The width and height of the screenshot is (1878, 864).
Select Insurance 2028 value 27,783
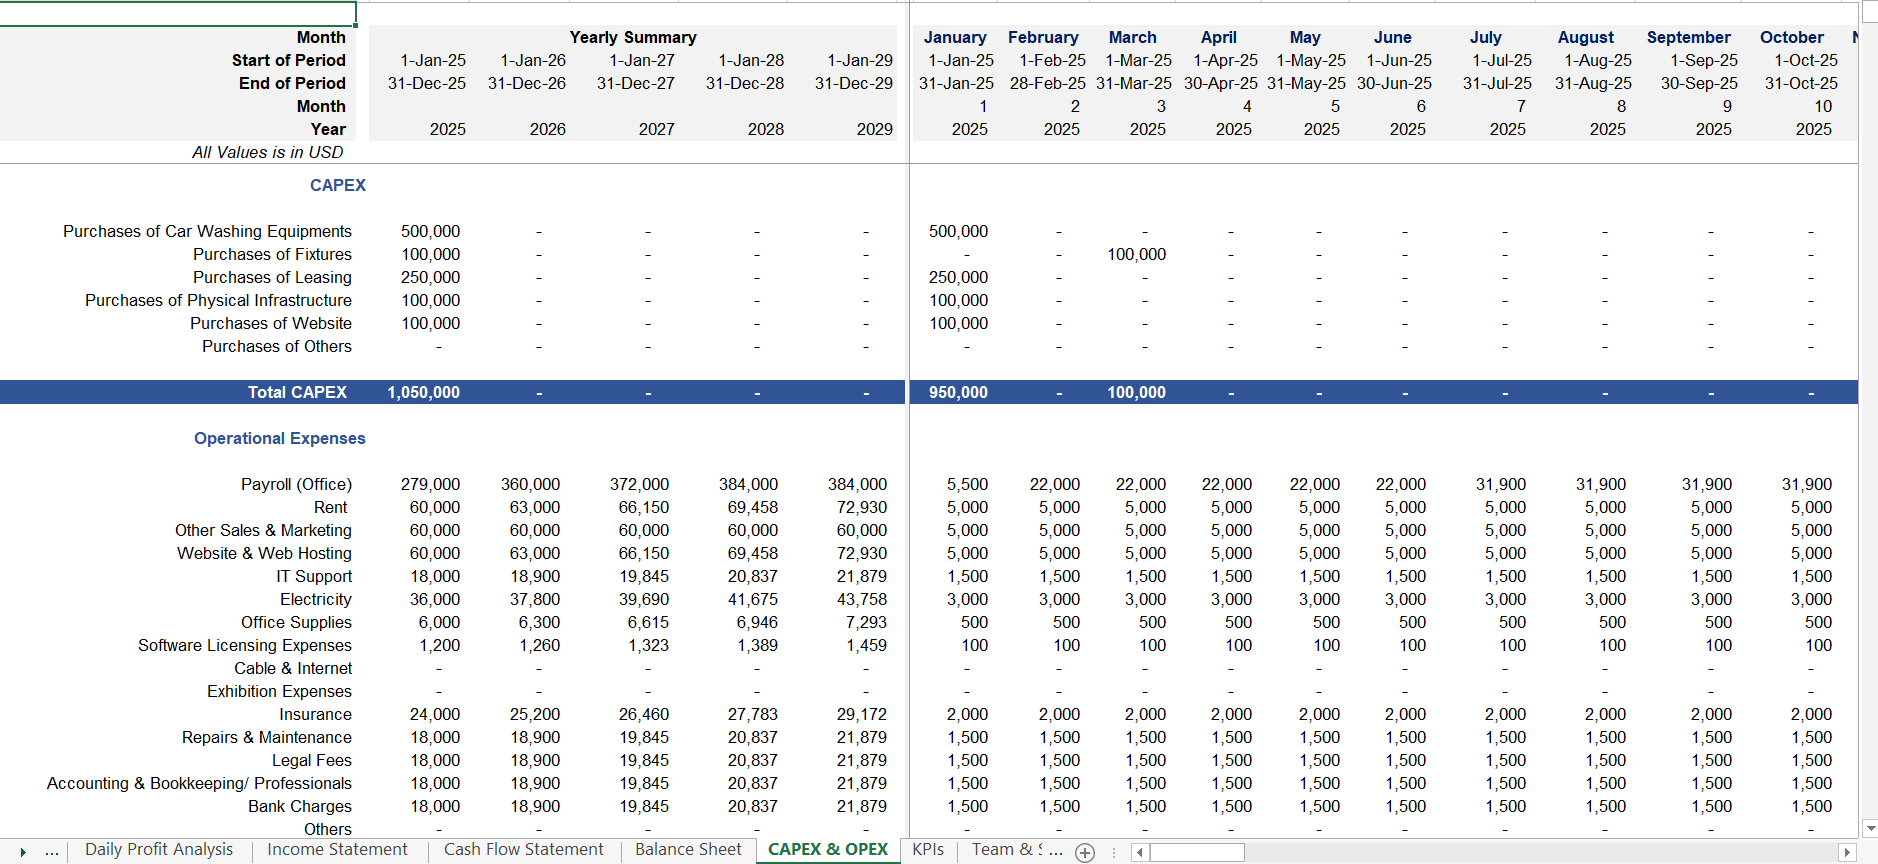click(752, 714)
